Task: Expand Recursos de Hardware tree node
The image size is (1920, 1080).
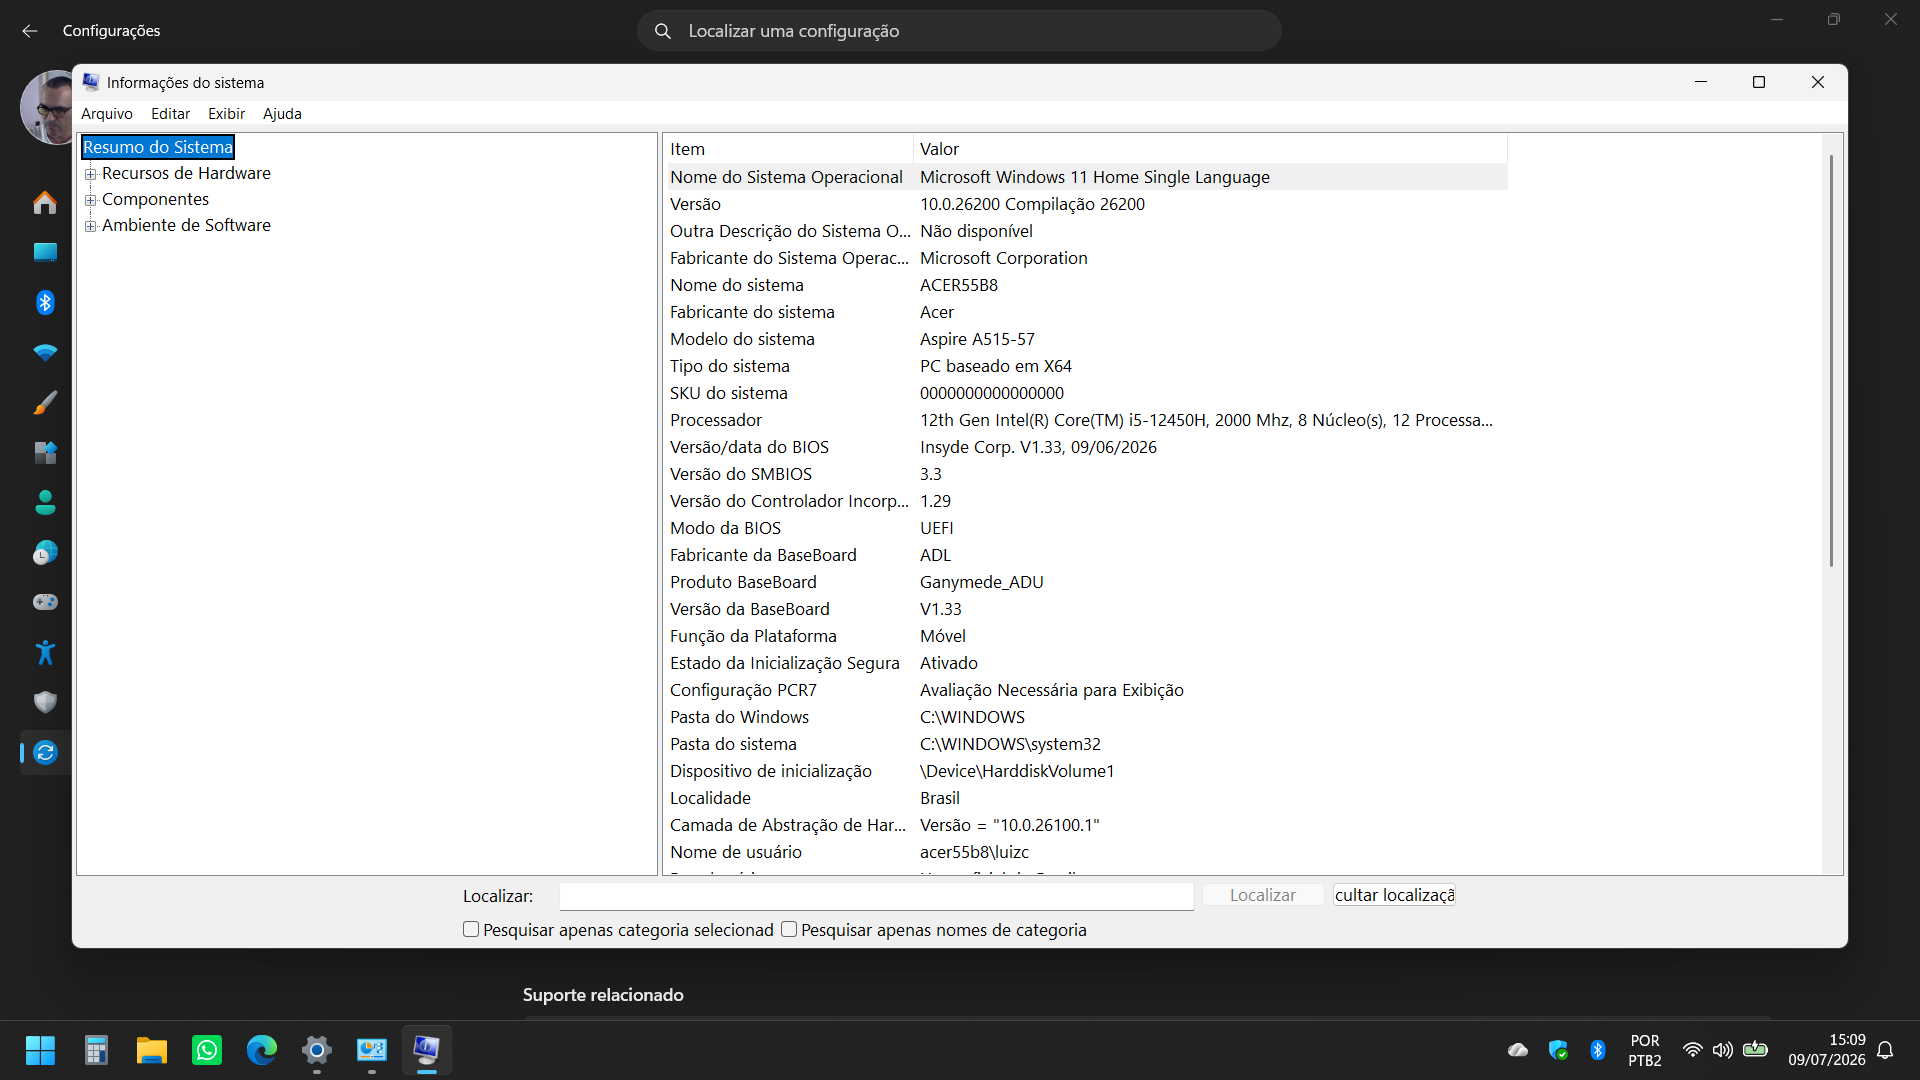Action: [91, 174]
